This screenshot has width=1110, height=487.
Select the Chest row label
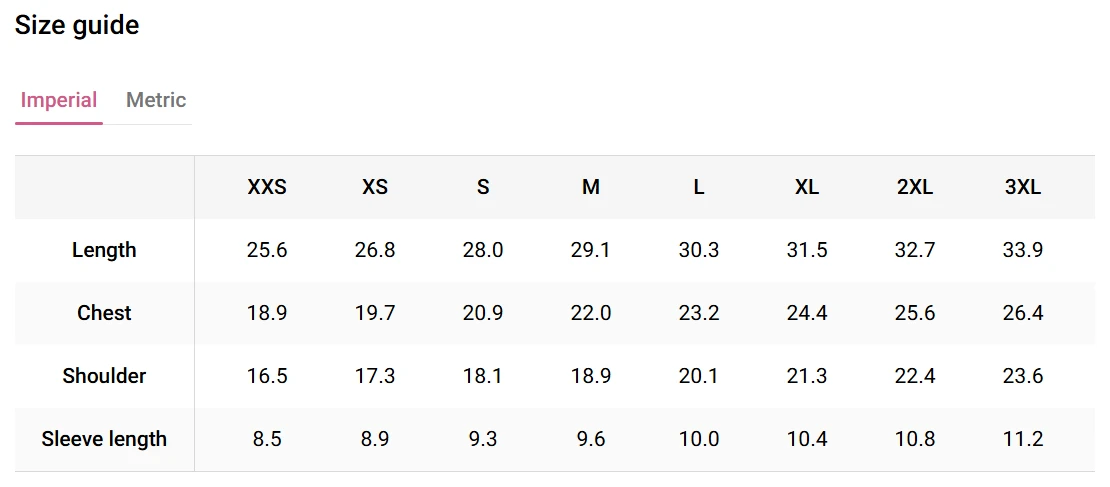[x=104, y=313]
